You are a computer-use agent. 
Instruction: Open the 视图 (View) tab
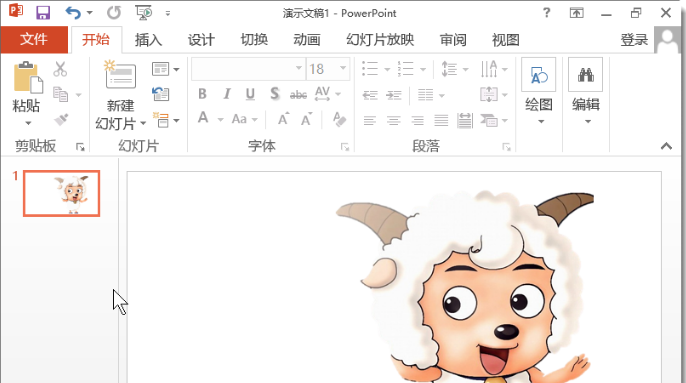point(506,40)
